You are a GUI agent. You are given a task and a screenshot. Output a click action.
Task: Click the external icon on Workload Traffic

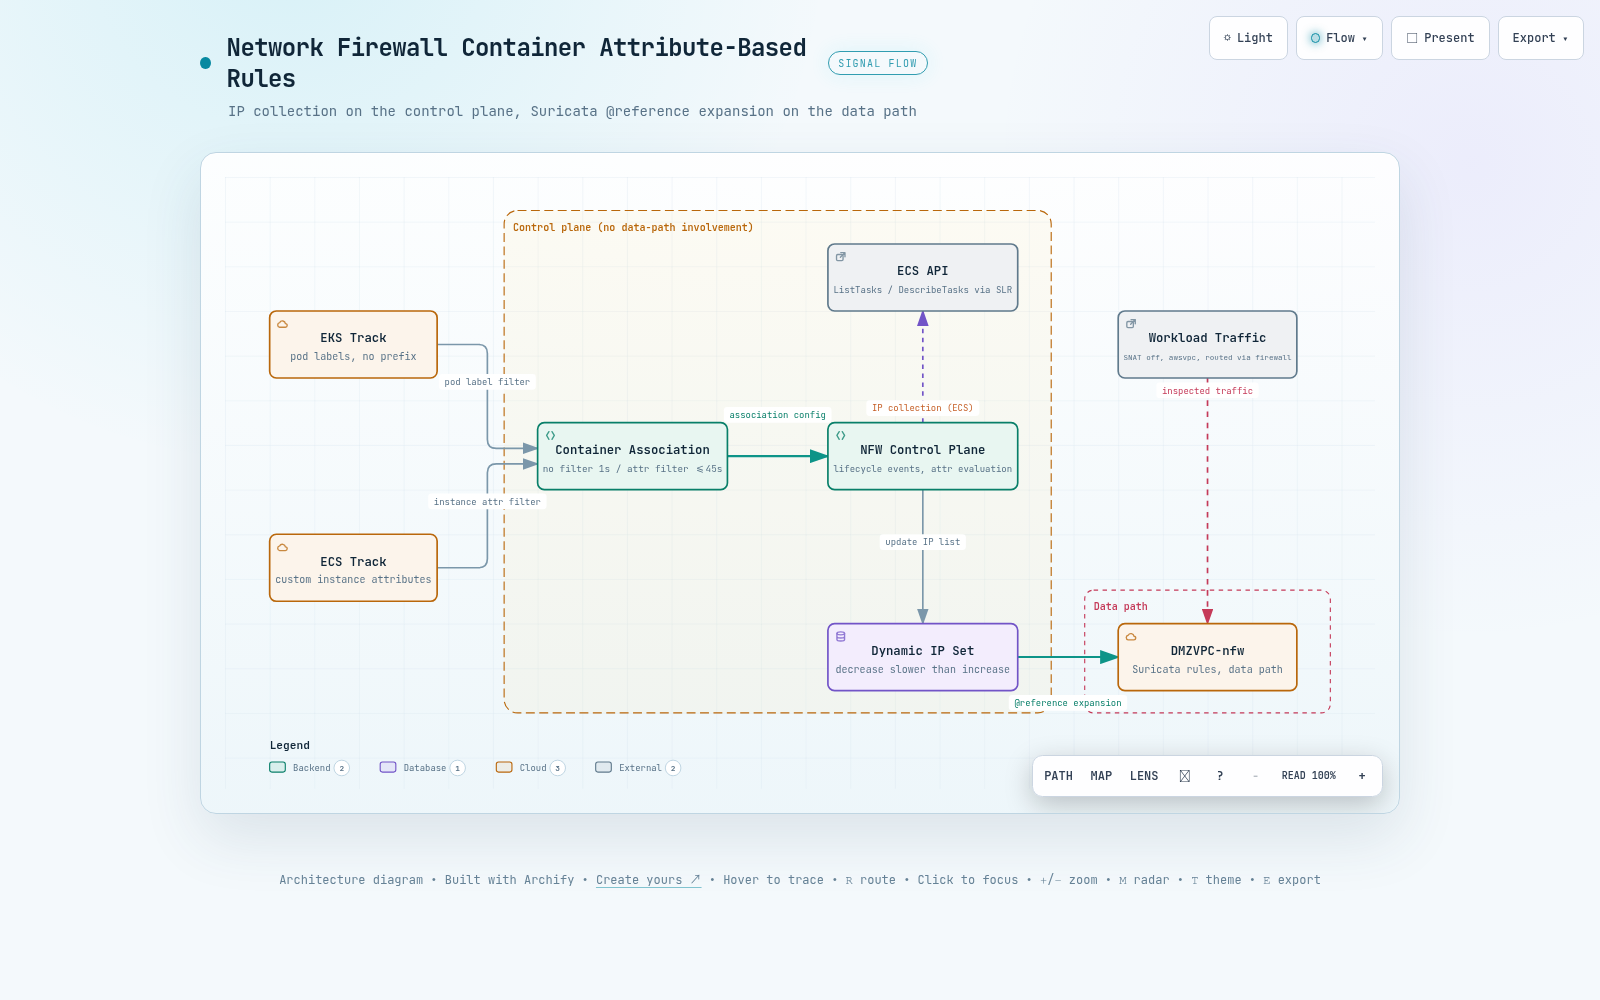click(1131, 324)
